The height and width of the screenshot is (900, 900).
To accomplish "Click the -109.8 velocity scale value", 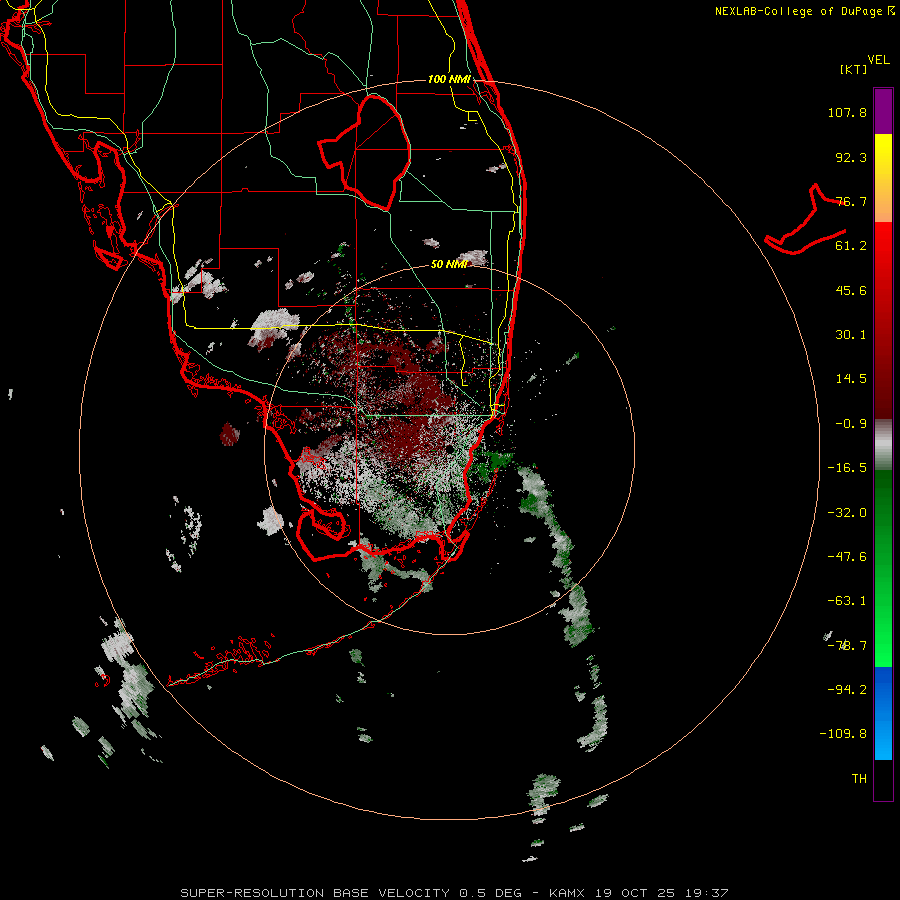I will tap(843, 734).
